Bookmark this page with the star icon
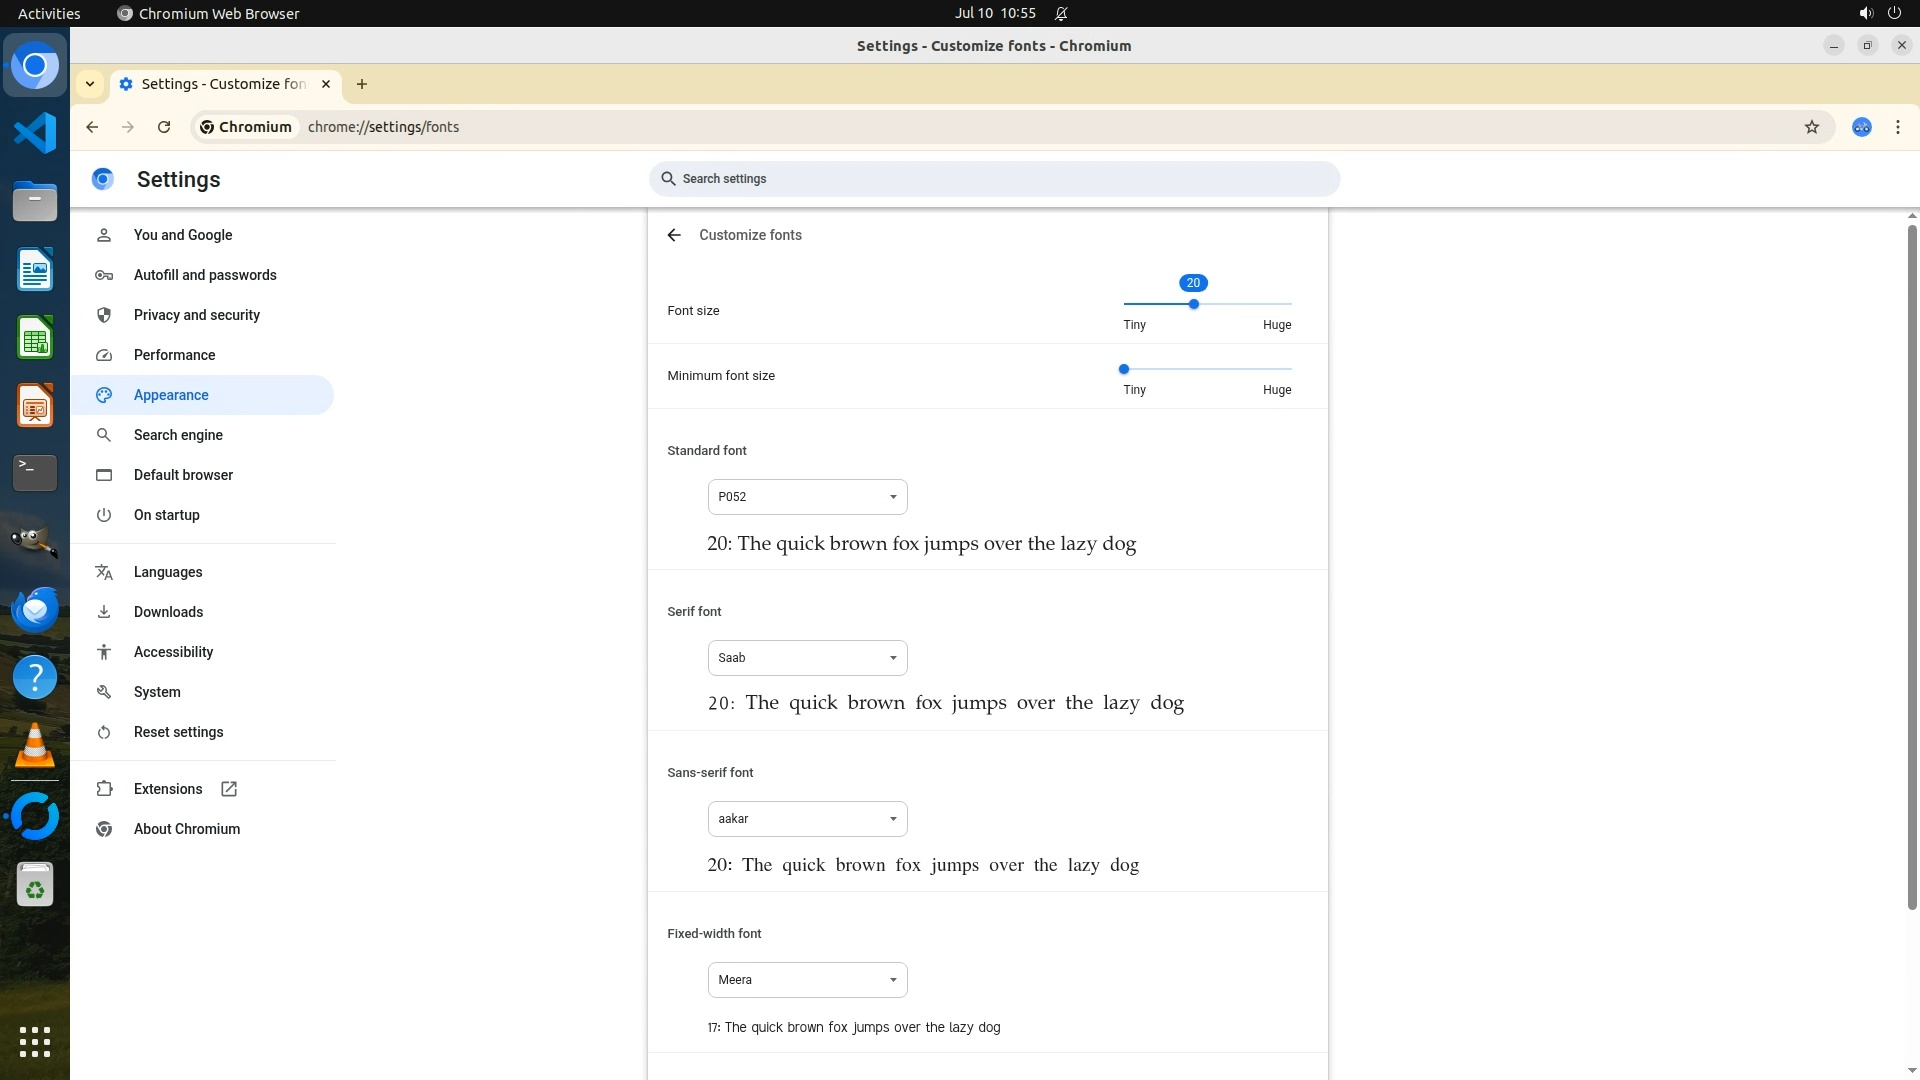Screen dimensions: 1920x1080 [x=1811, y=127]
